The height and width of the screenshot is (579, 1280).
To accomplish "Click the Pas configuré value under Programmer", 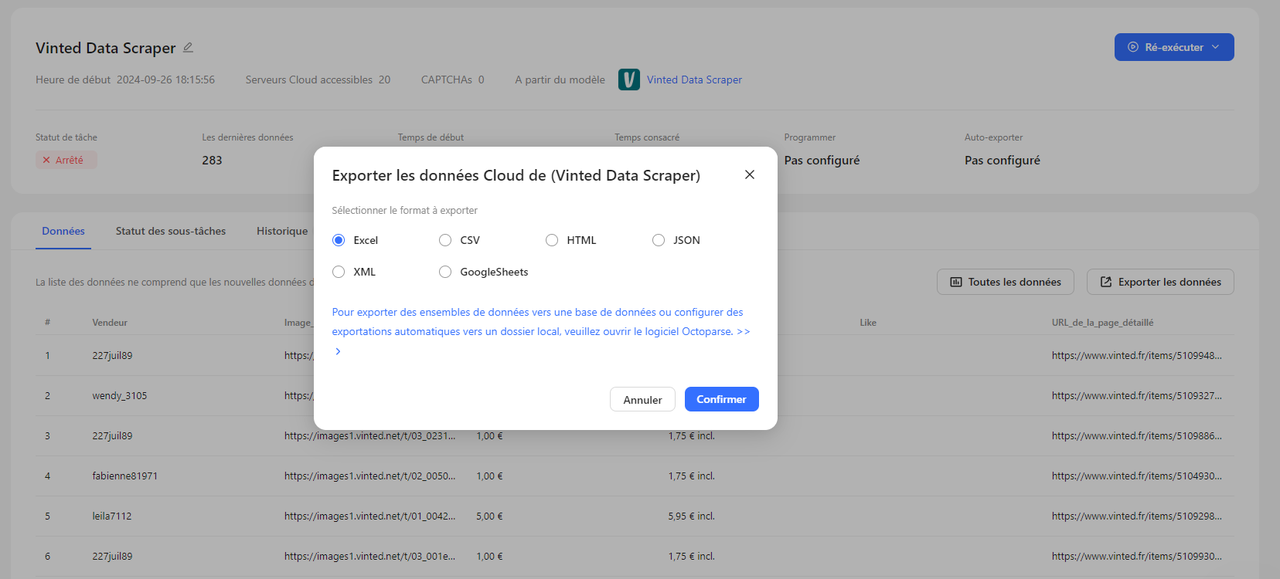I will click(822, 160).
